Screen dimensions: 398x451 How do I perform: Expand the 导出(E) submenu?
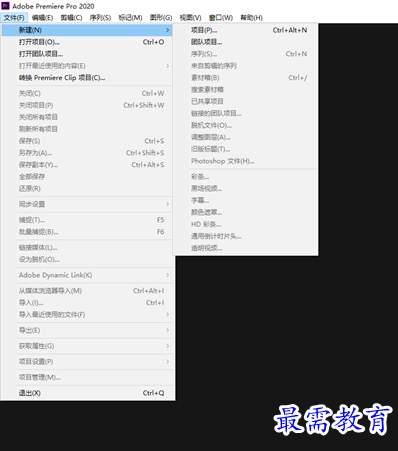(87, 331)
